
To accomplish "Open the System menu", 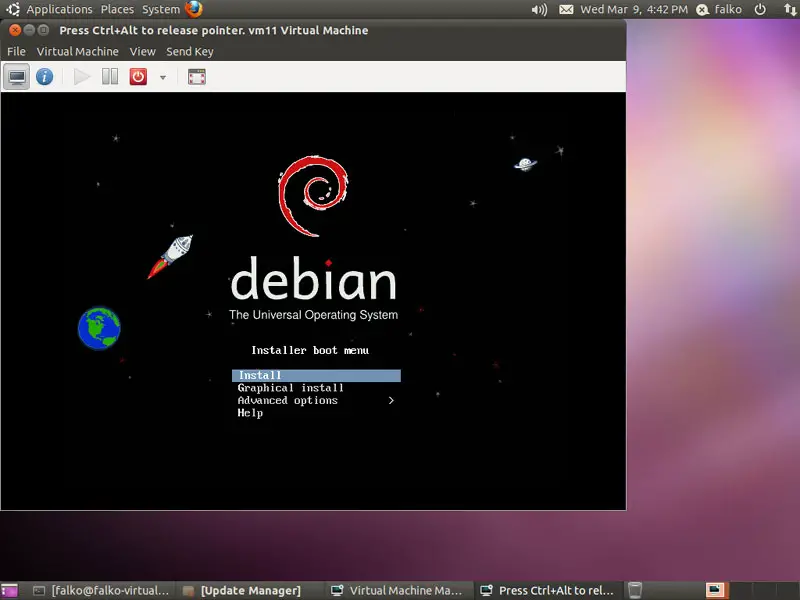I will [x=161, y=9].
